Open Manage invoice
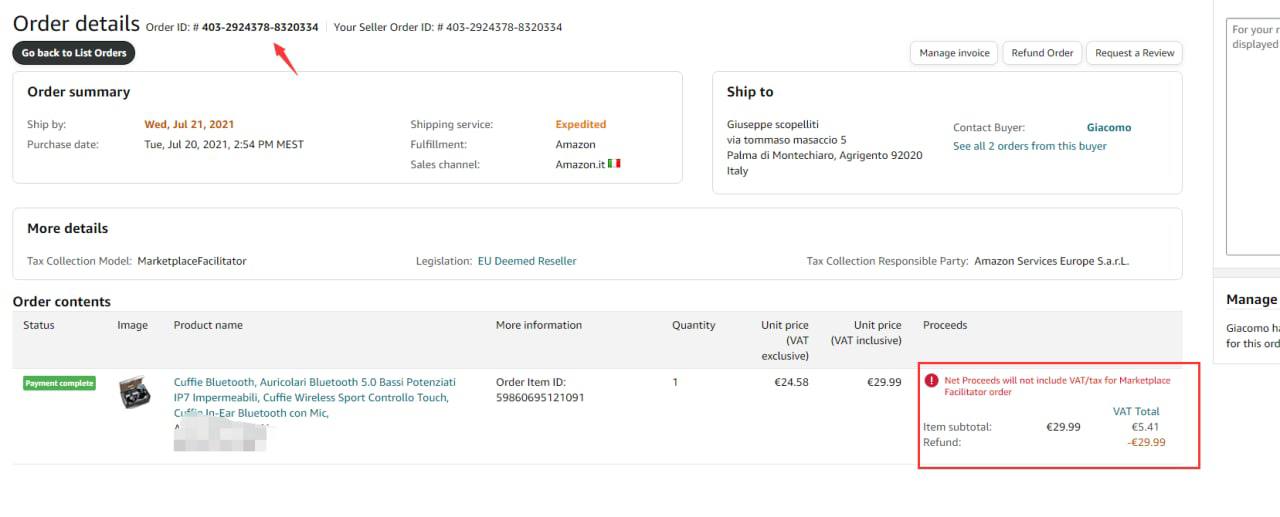This screenshot has width=1280, height=517. coord(954,53)
